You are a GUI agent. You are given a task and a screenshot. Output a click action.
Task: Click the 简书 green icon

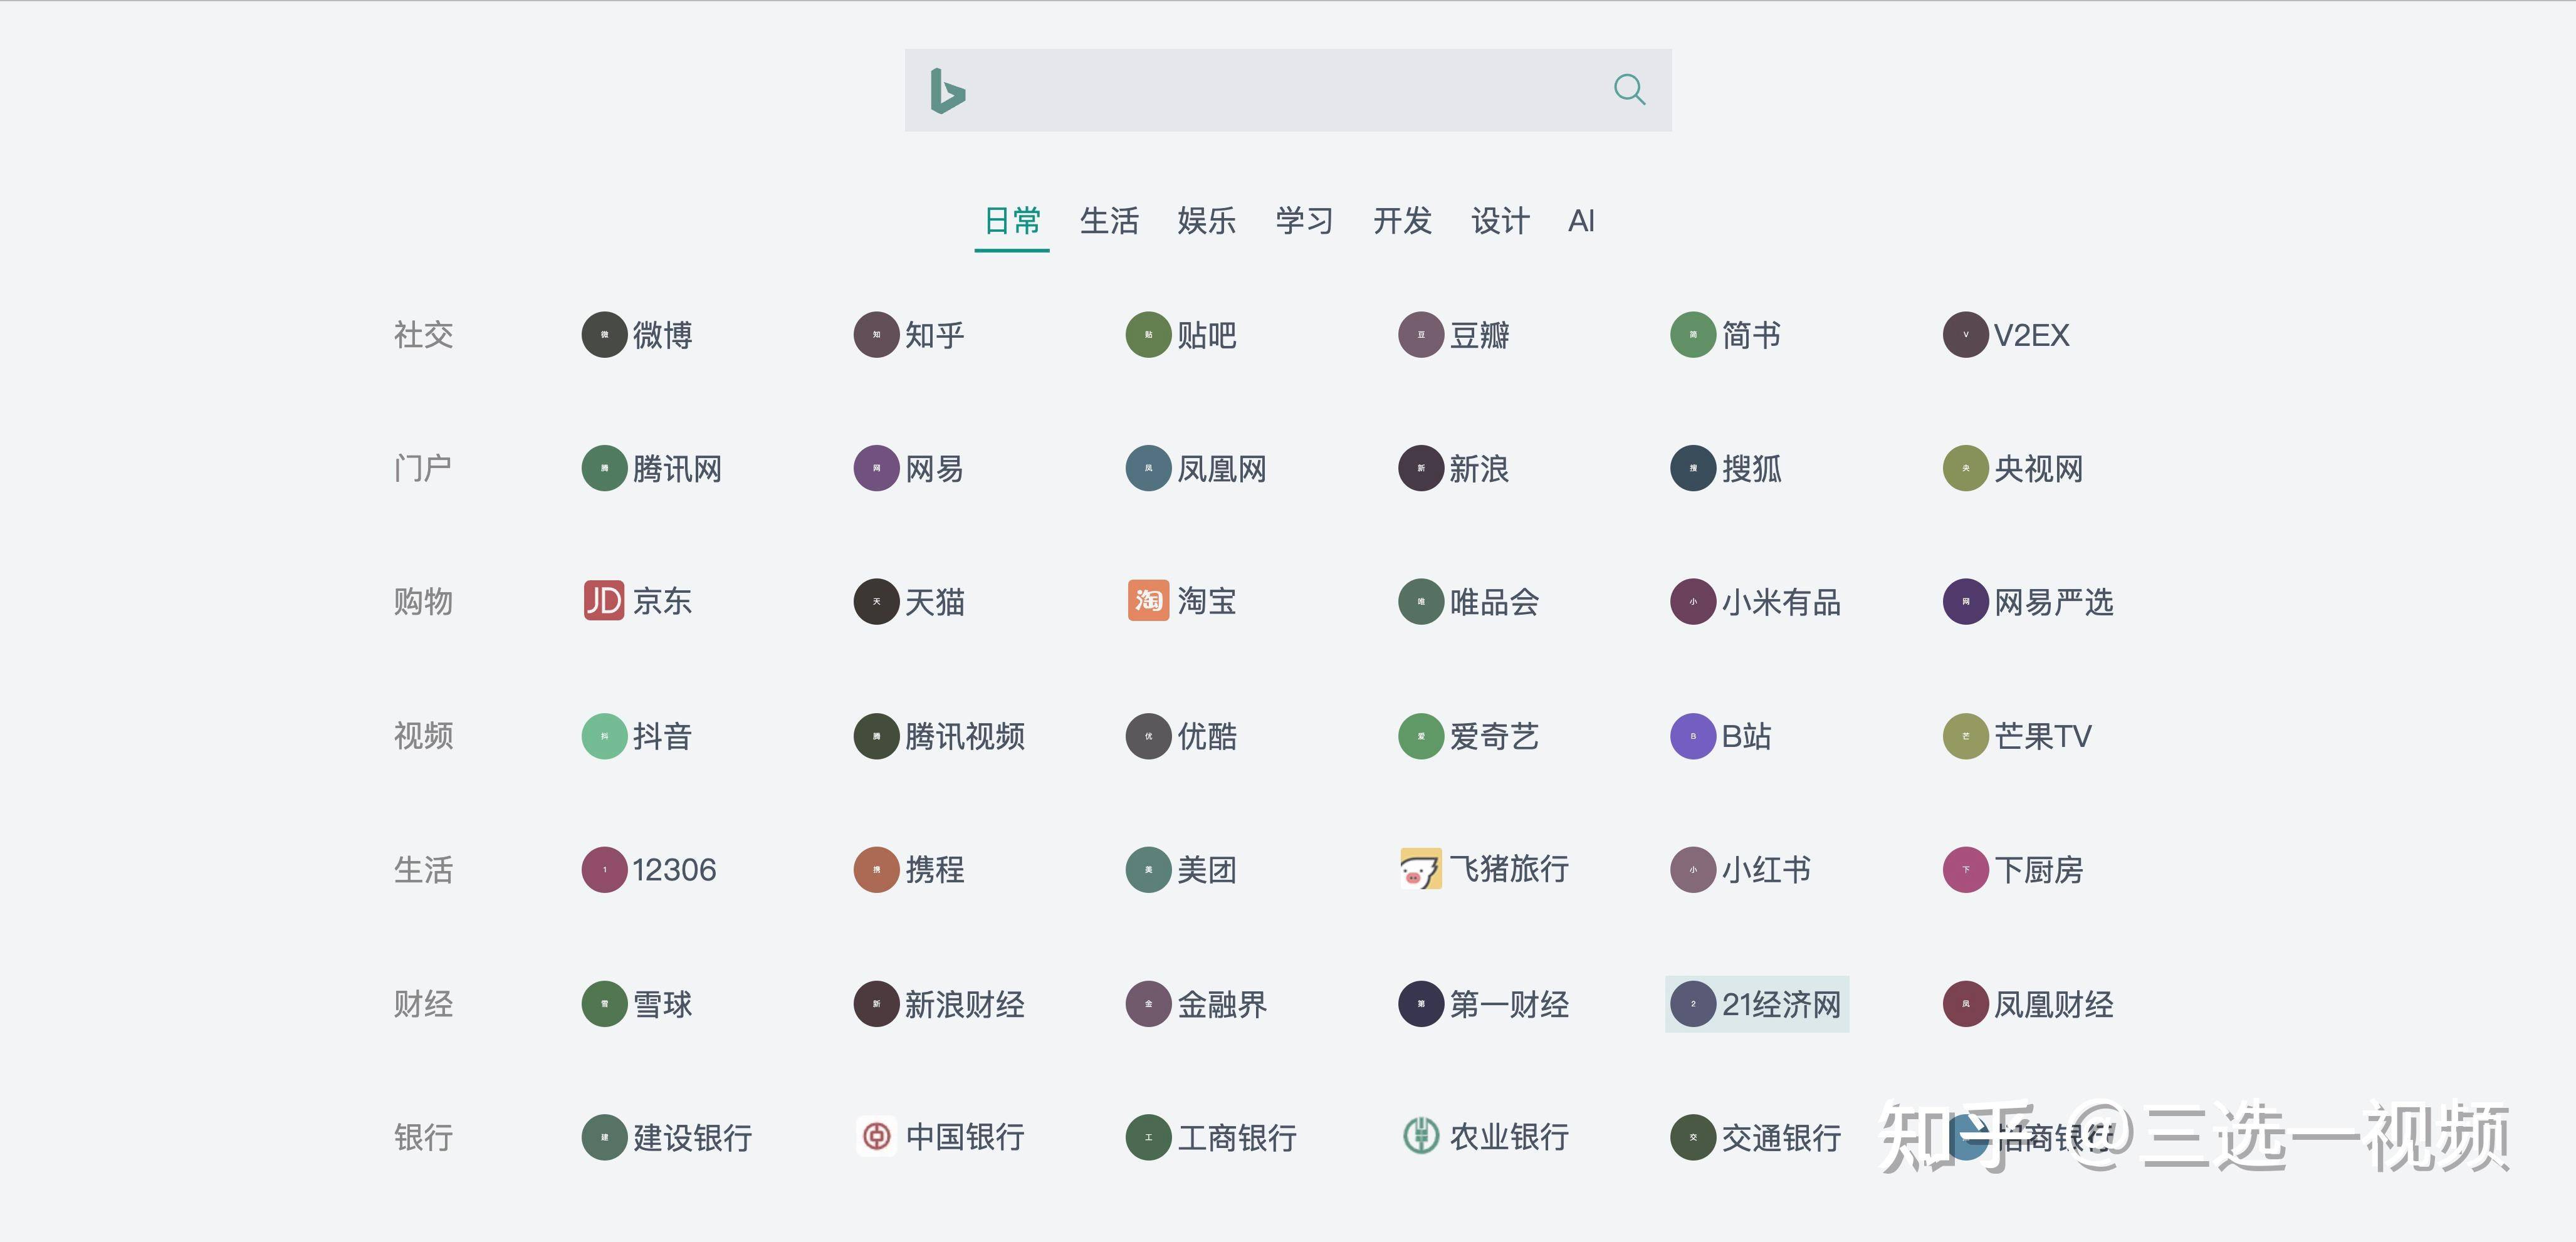pos(1693,334)
